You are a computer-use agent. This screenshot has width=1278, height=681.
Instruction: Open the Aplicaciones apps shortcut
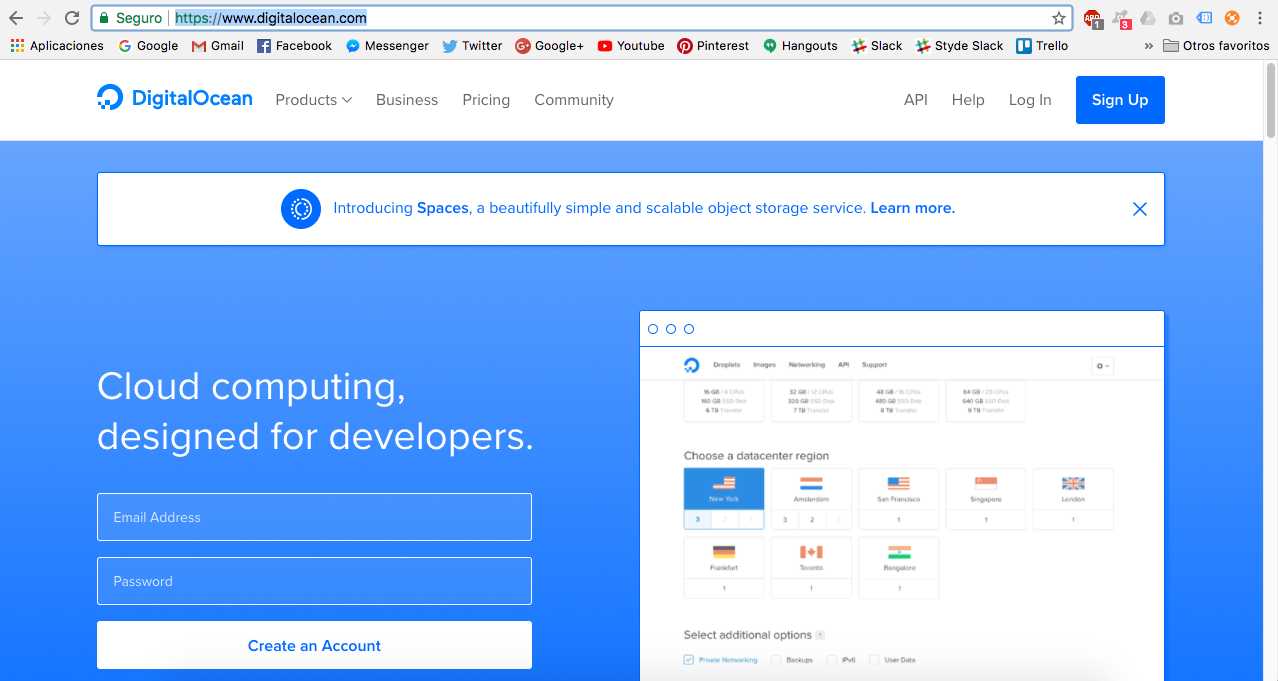[57, 46]
